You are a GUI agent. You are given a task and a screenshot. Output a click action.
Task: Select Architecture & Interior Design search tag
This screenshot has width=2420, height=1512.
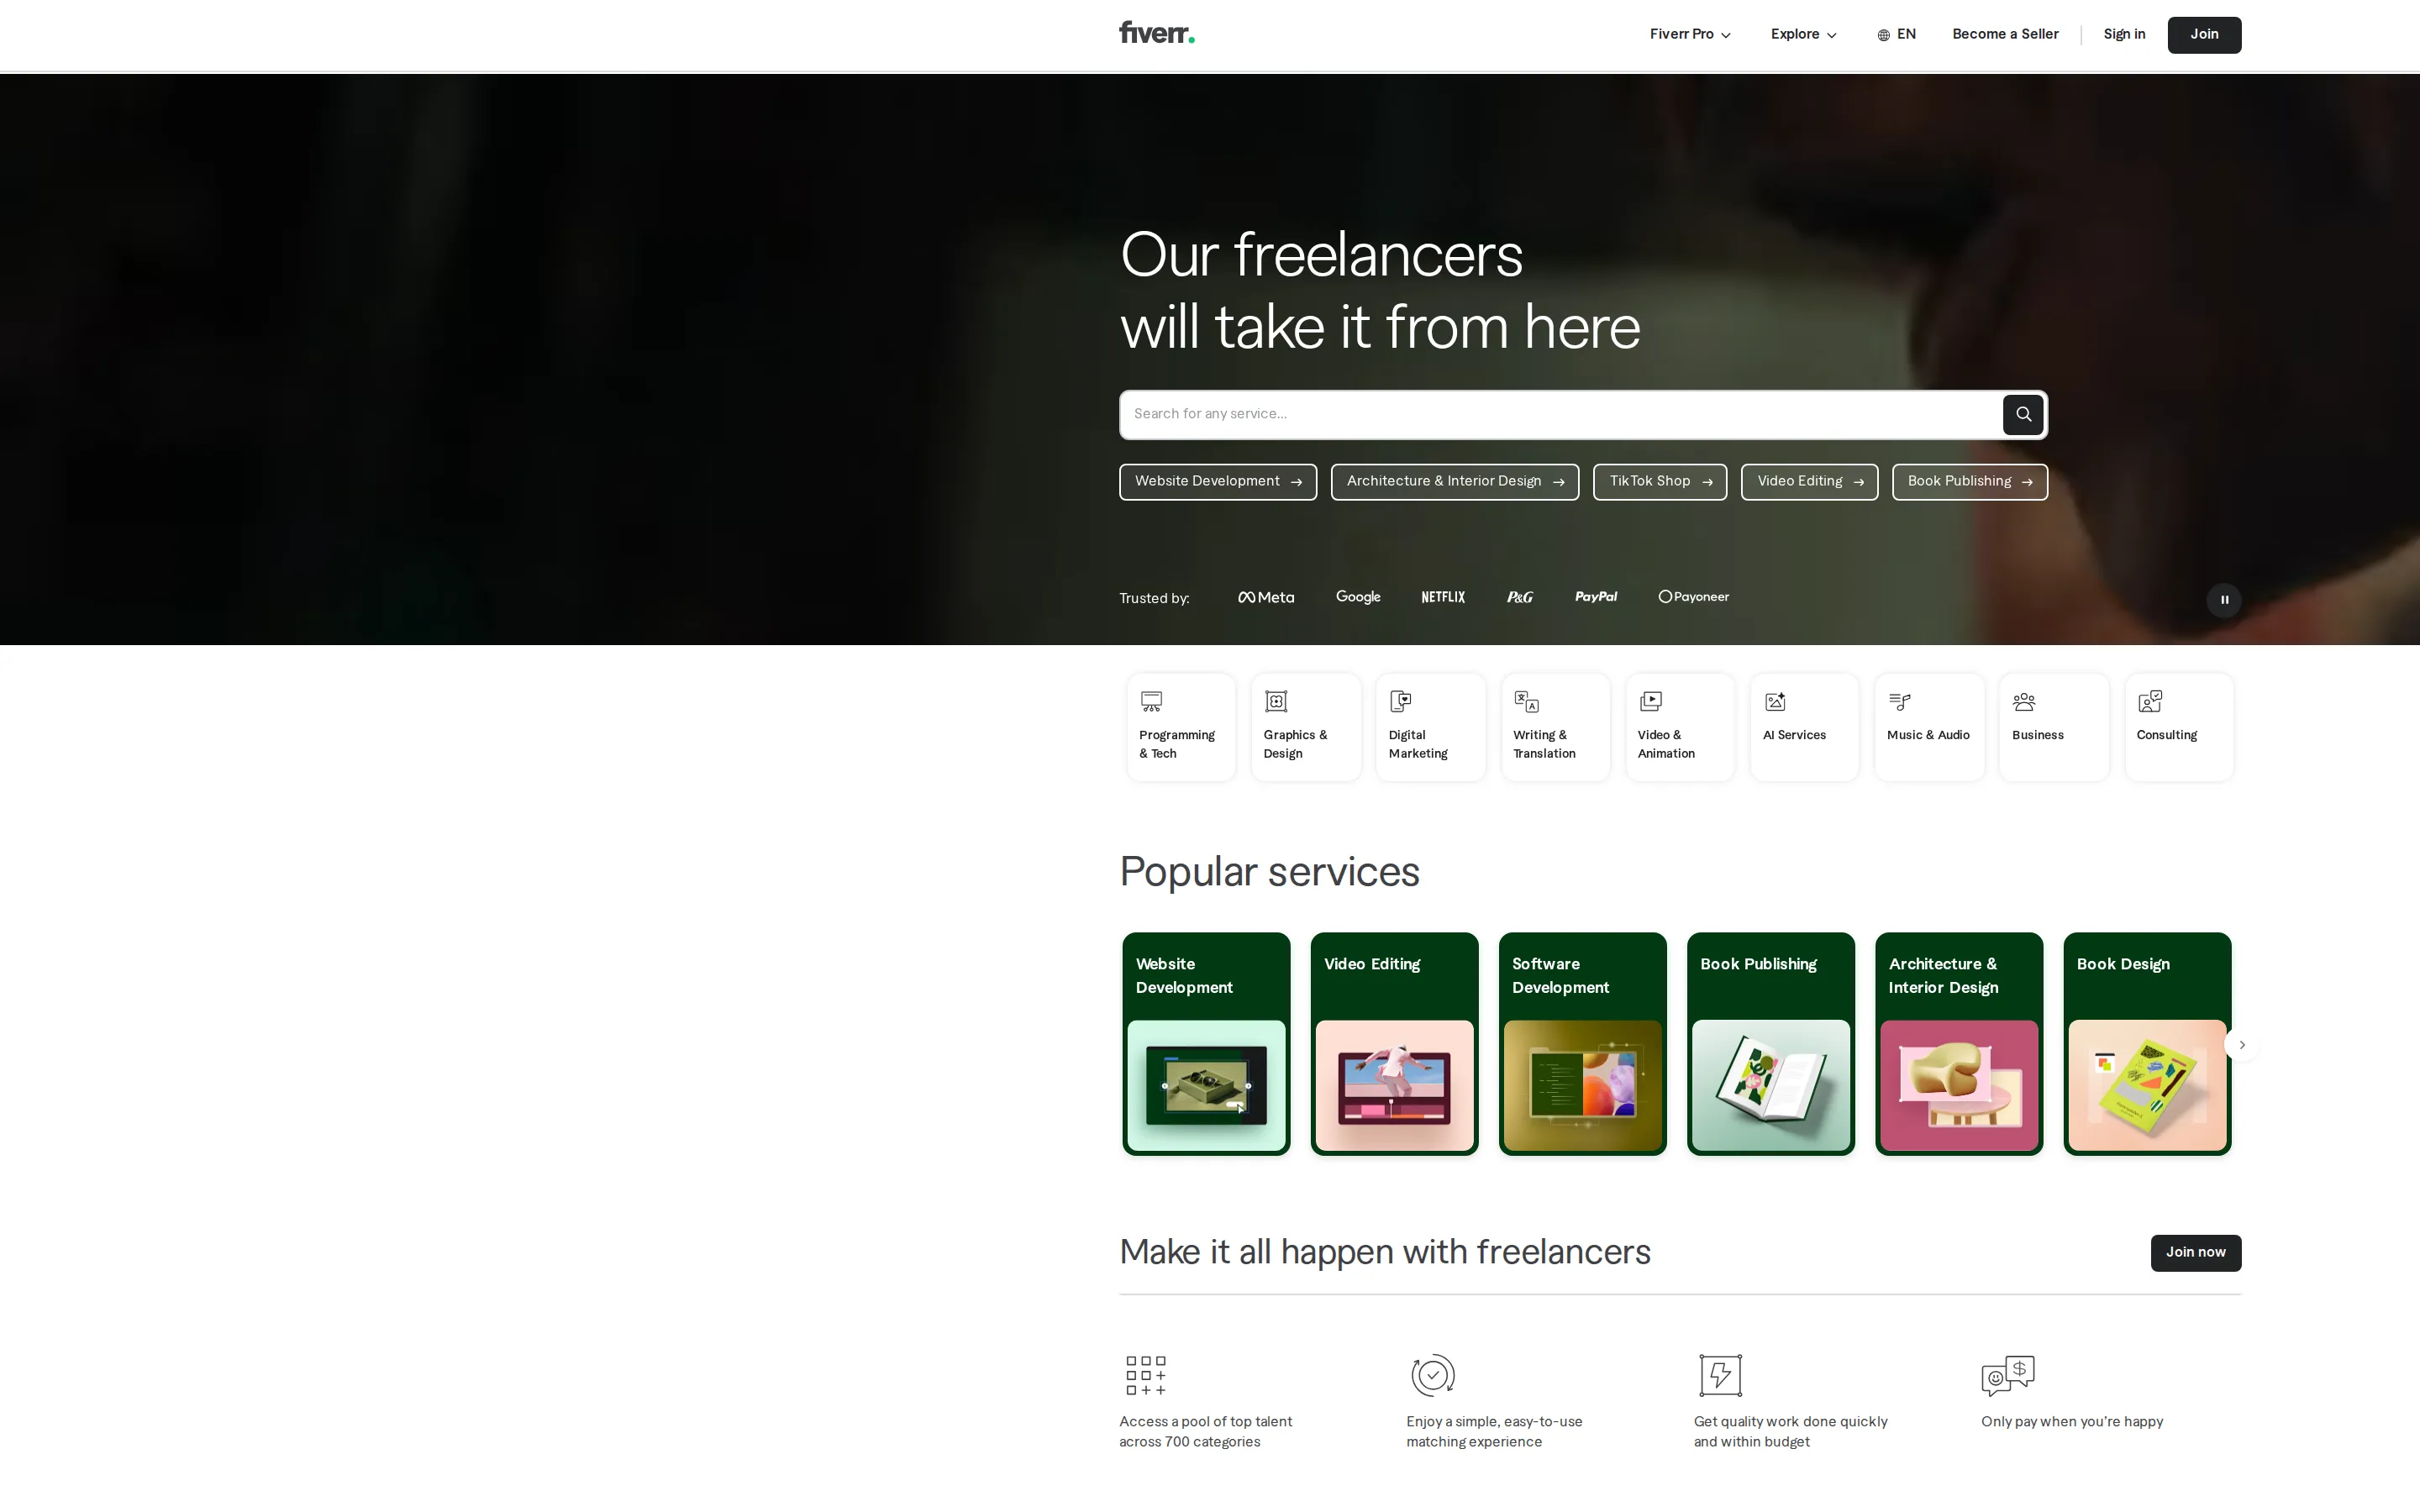tap(1455, 482)
